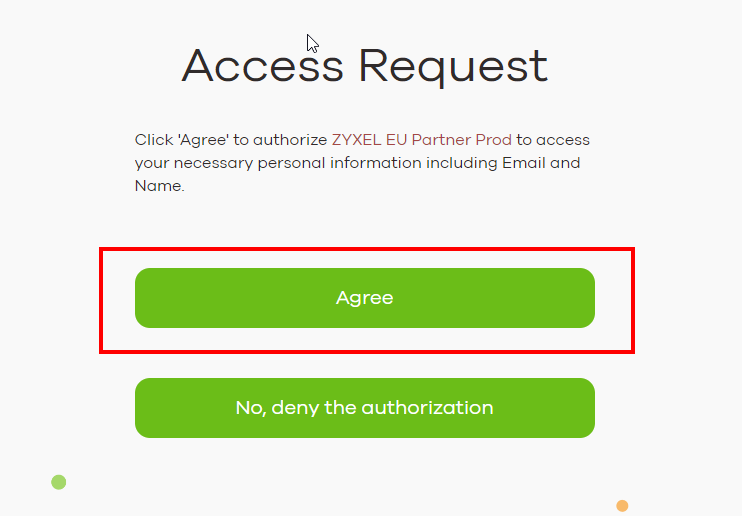Viewport: 742px width, 516px height.
Task: Click the small green dot decoration
Action: click(x=59, y=482)
